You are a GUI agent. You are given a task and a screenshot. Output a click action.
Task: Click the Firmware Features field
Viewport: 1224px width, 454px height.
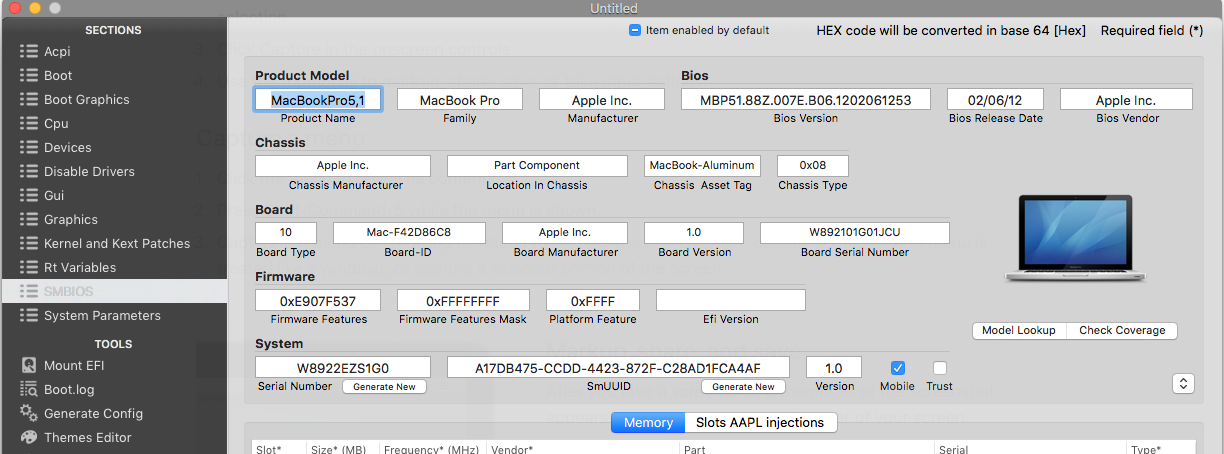coord(318,300)
